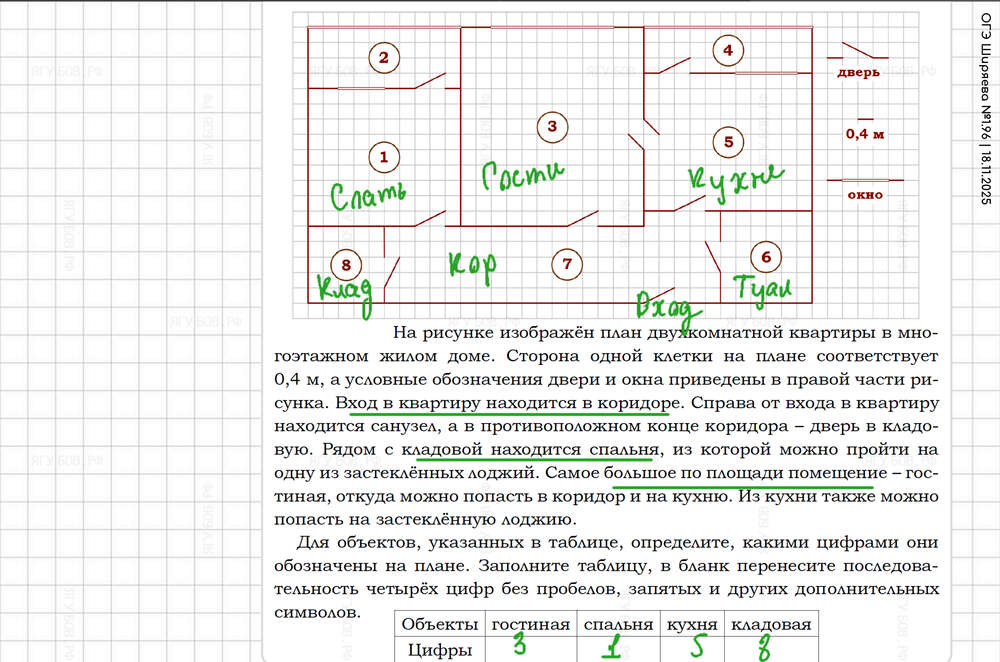This screenshot has height=662, width=1000.
Task: Click the circled number 1 on the plan
Action: coord(382,156)
